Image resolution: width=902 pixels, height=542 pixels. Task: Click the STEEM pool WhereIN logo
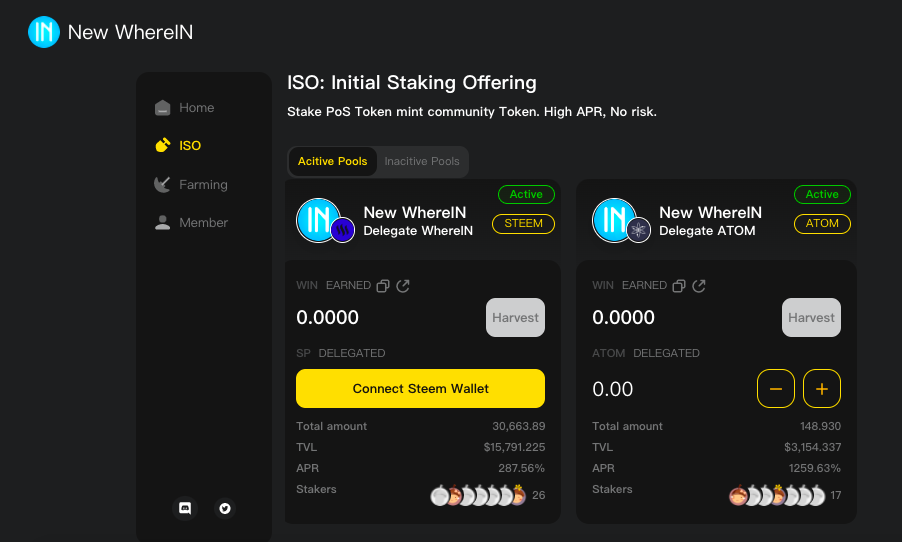(318, 220)
